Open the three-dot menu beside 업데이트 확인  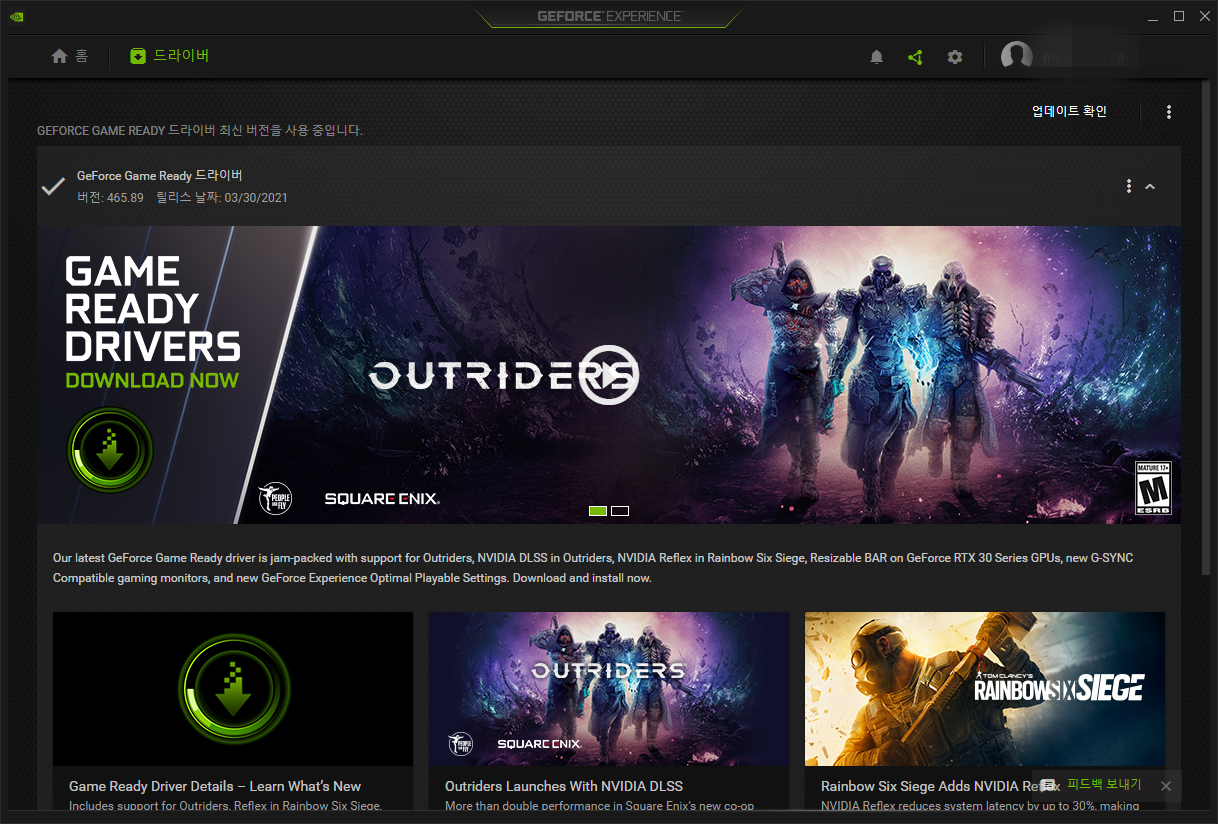(x=1169, y=112)
